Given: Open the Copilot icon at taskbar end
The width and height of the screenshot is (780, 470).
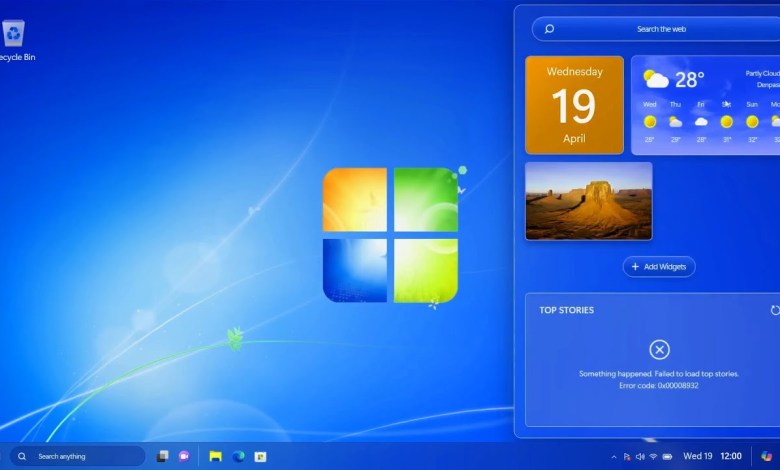Looking at the screenshot, I should click(767, 456).
